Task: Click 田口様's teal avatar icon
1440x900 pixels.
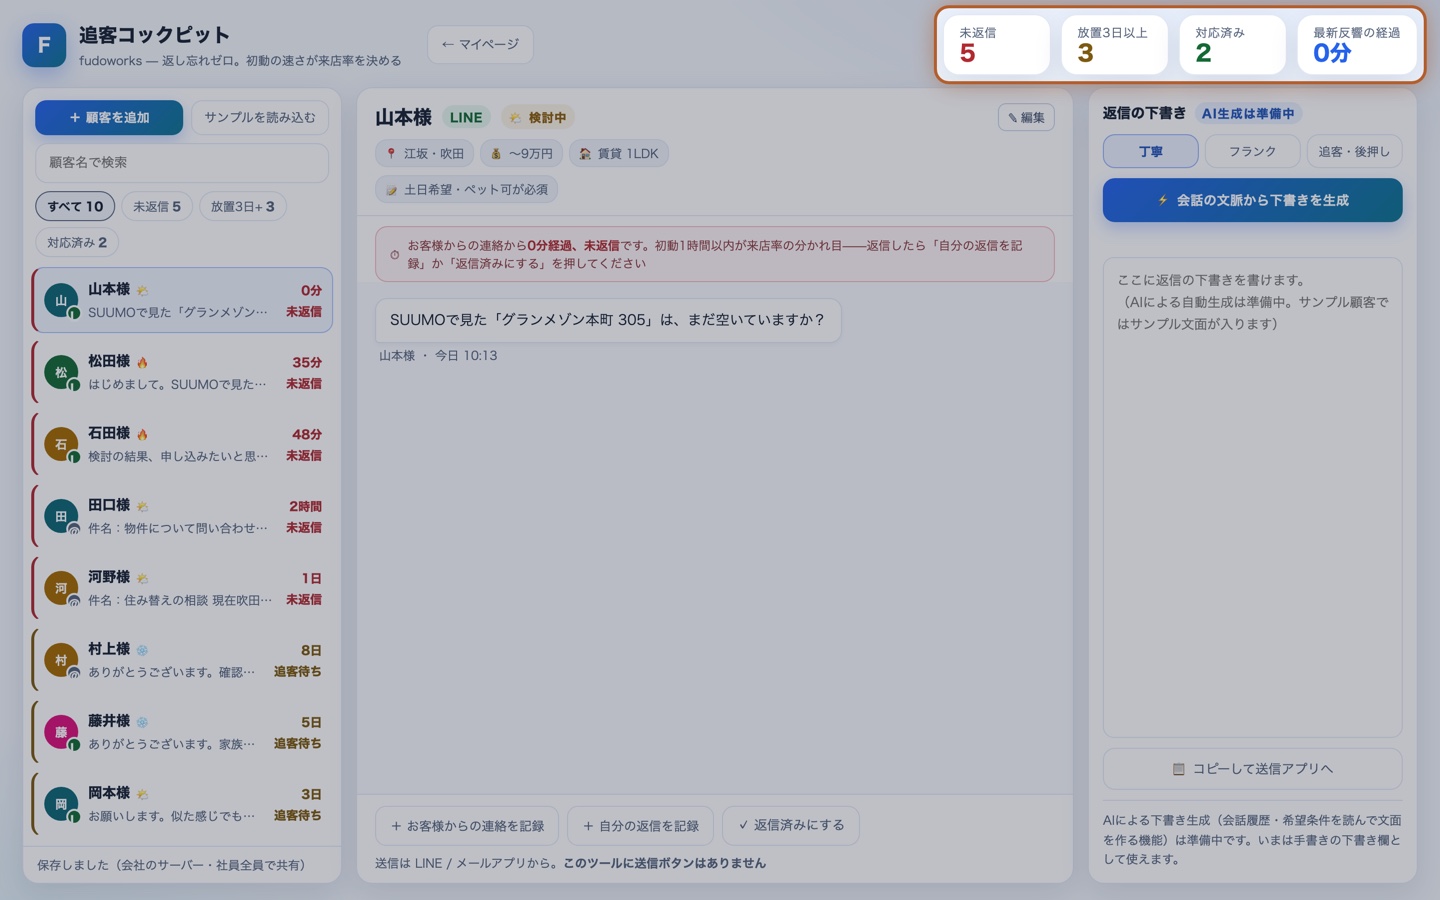Action: click(x=61, y=516)
